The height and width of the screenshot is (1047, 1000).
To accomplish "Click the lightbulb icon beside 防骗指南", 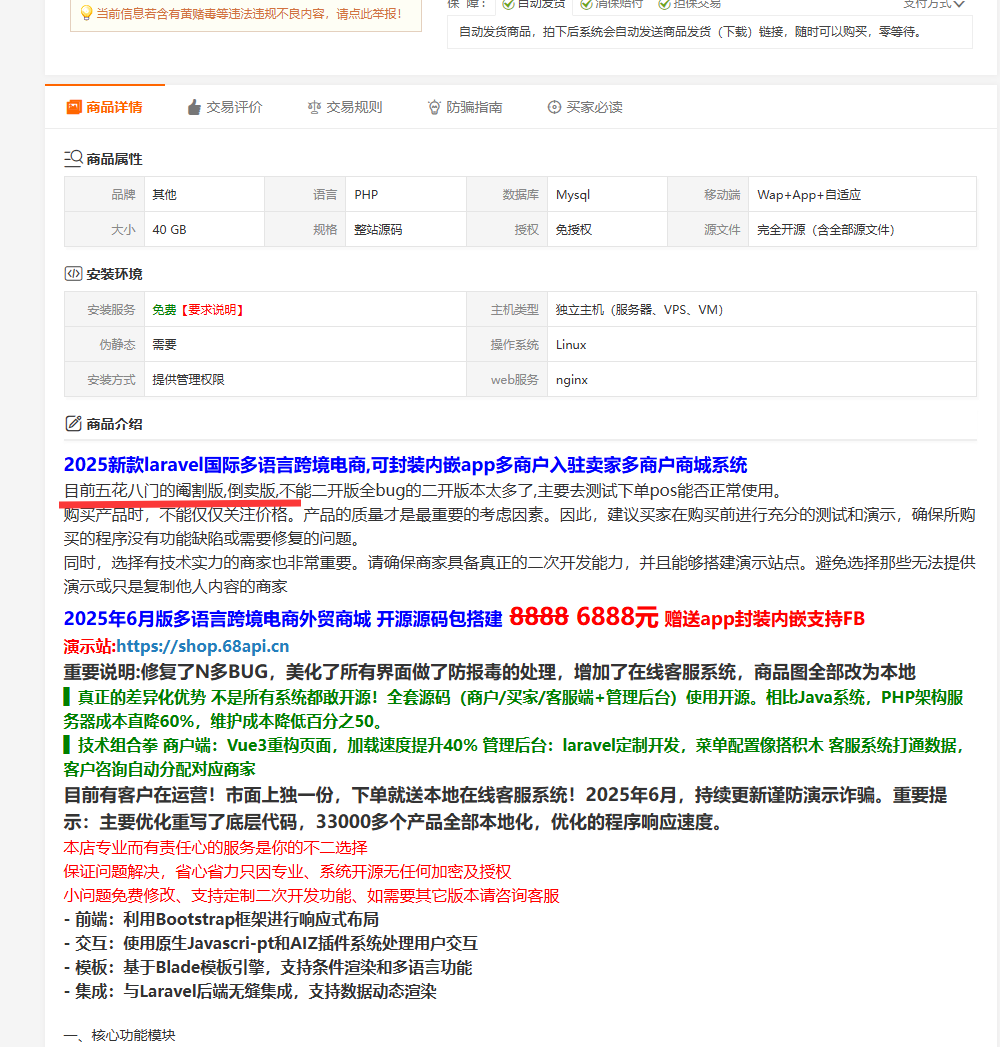I will 434,107.
